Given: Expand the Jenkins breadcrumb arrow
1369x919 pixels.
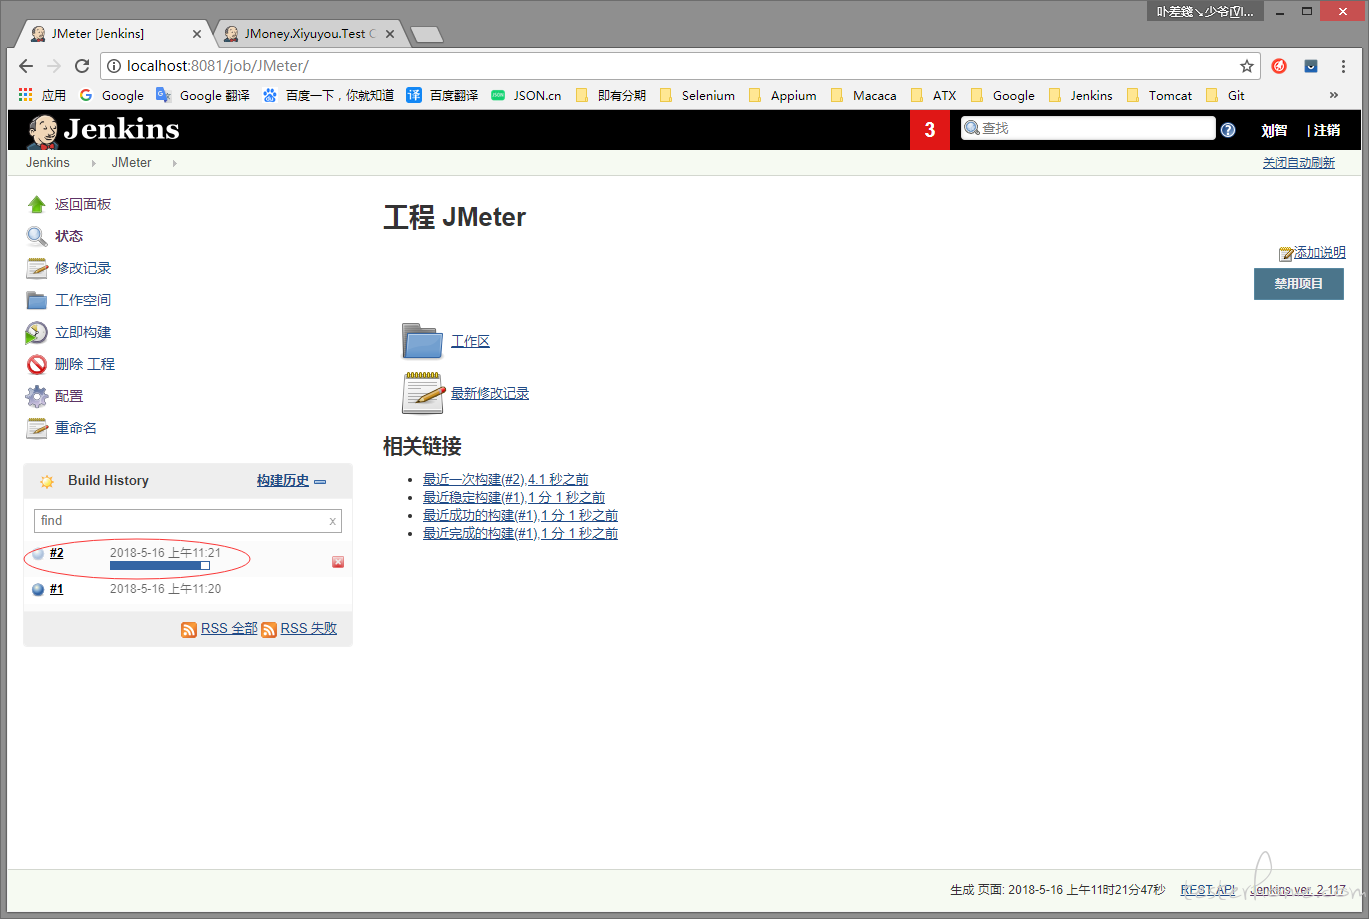Looking at the screenshot, I should [94, 163].
